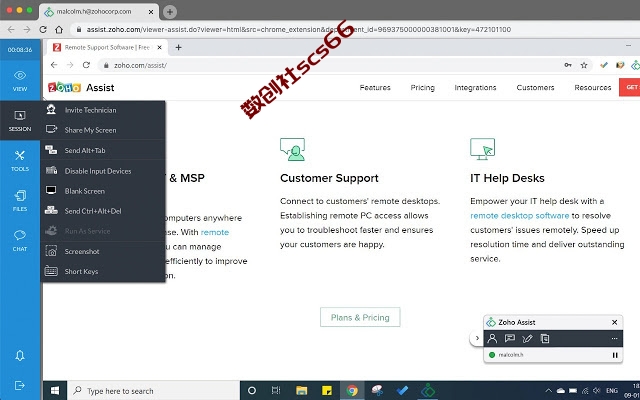Click the exit session icon
Viewport: 640px width, 400px height.
click(x=20, y=385)
